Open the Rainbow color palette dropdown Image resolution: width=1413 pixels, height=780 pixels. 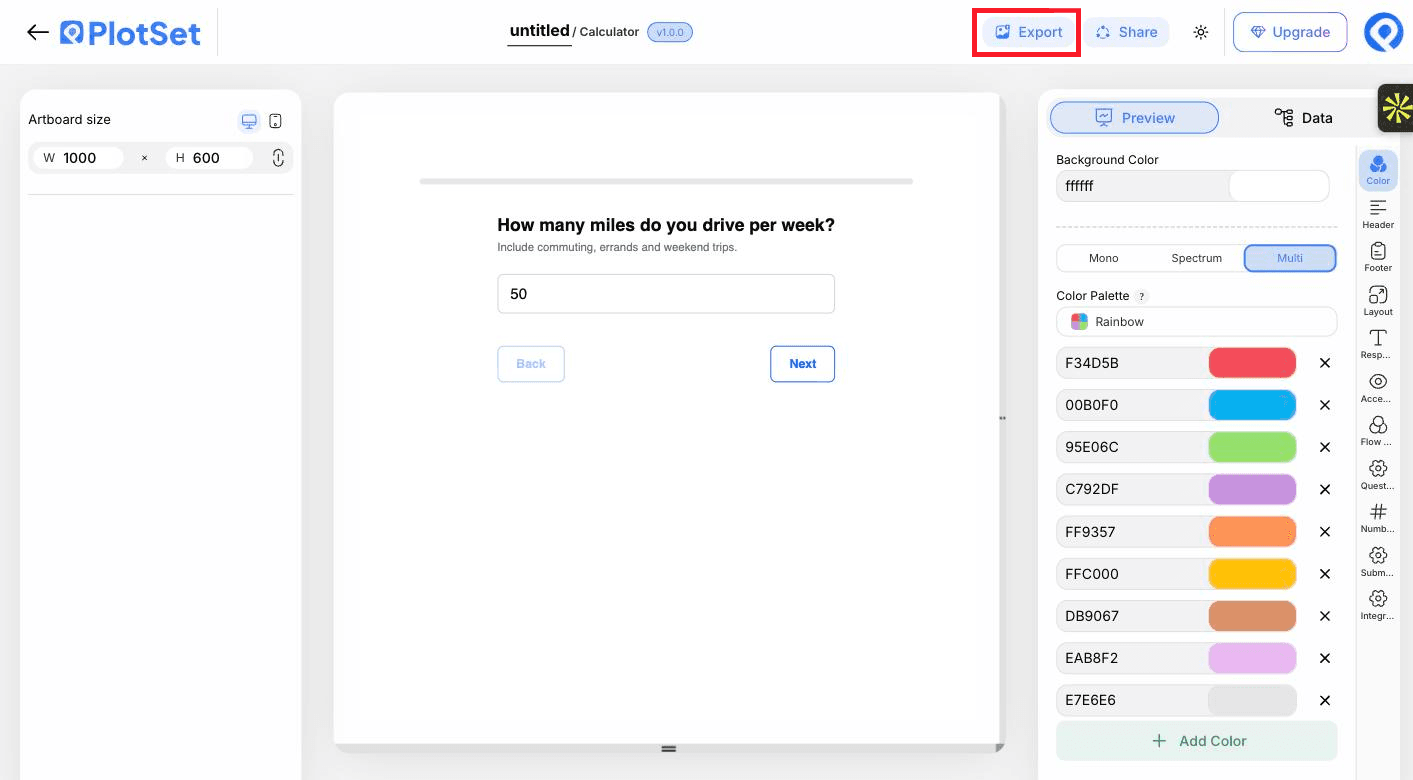click(1196, 322)
